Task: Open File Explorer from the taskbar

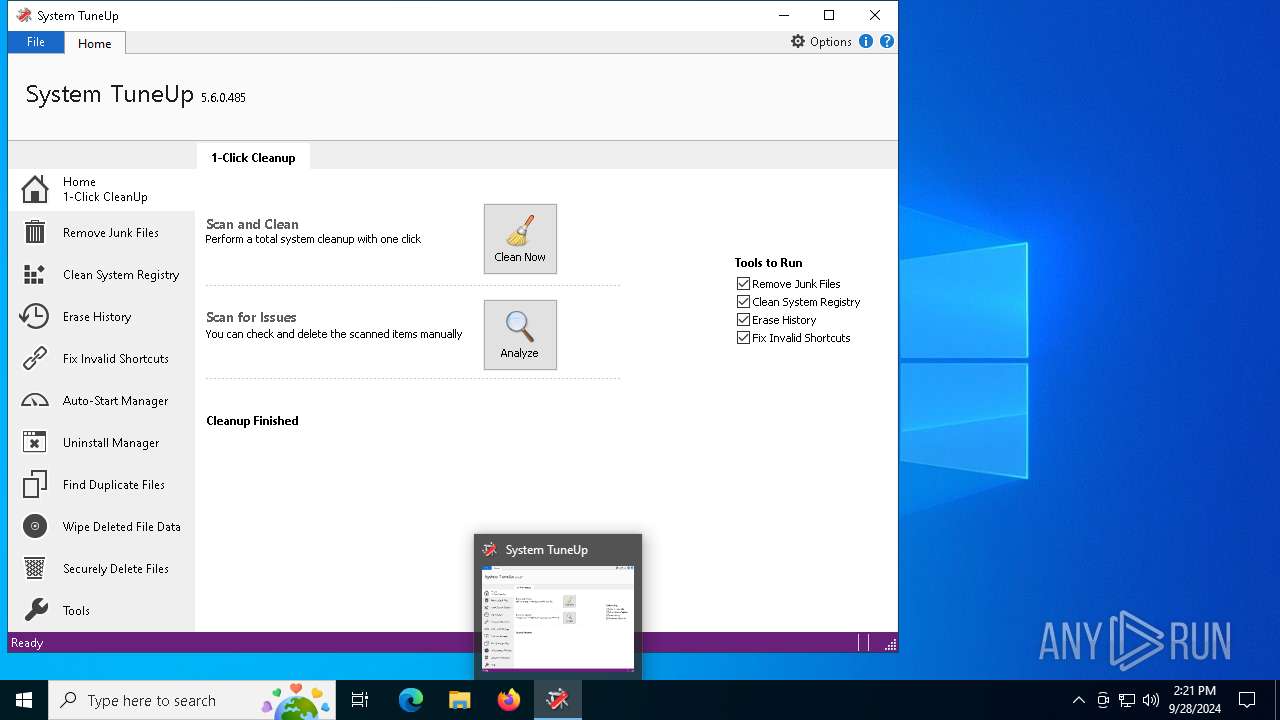Action: (x=460, y=700)
